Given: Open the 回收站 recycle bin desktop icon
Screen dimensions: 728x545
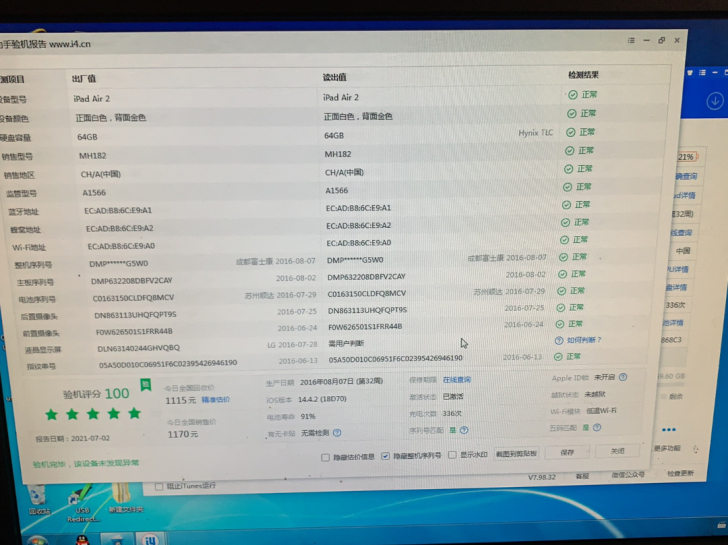Looking at the screenshot, I should 39,500.
